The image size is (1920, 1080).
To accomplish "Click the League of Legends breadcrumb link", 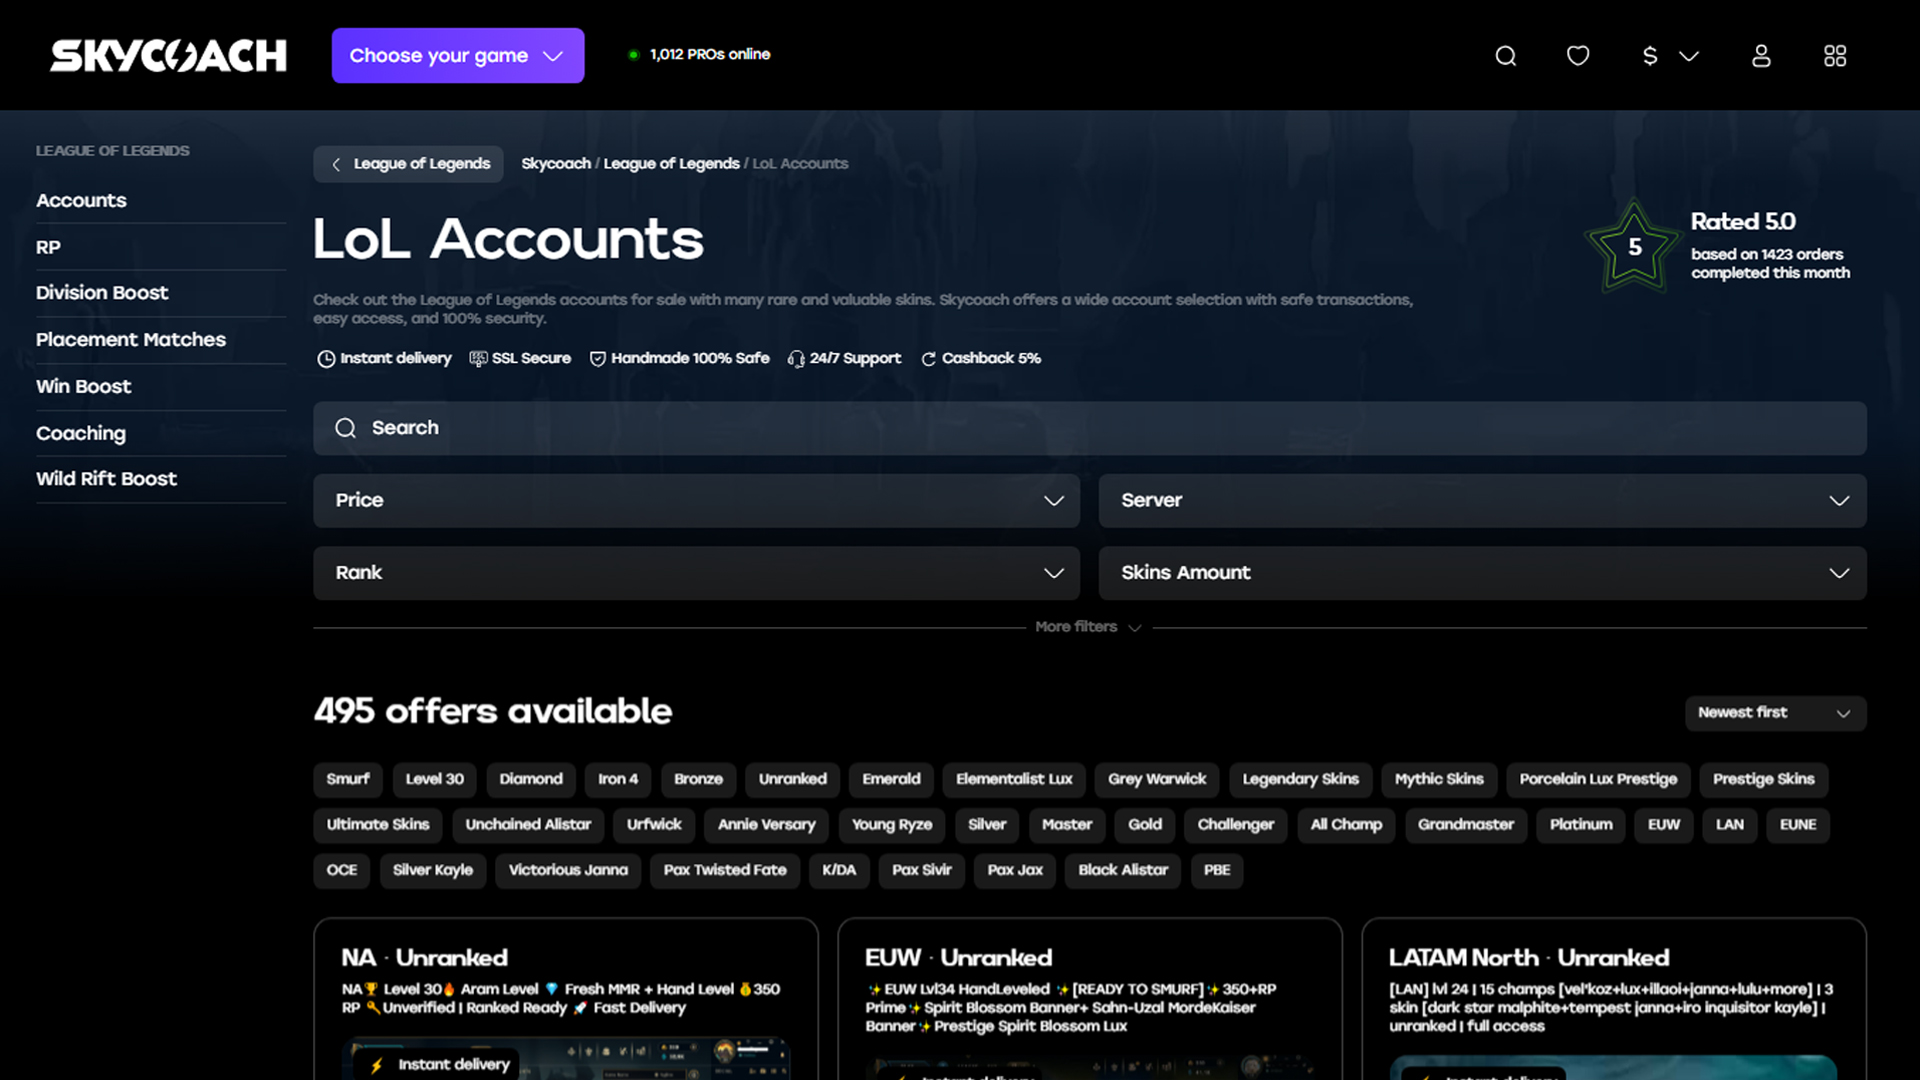I will pos(670,163).
